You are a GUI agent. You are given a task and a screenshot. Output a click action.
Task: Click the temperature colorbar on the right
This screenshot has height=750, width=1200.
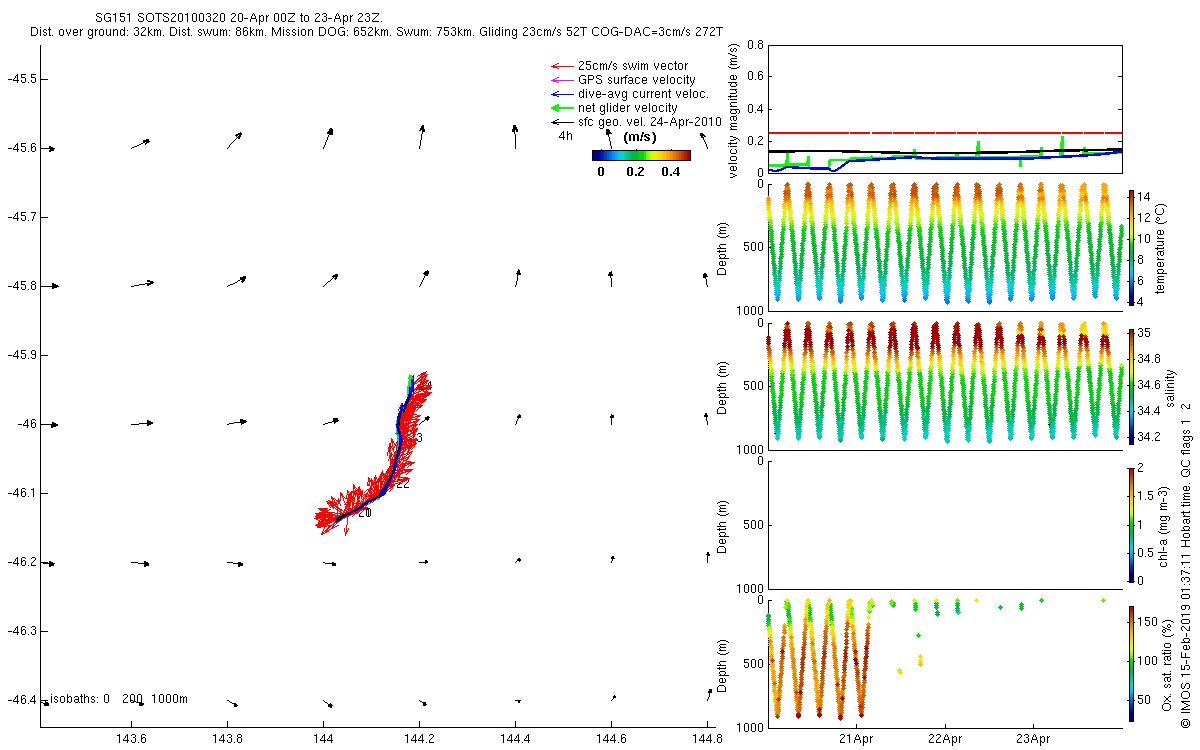pos(1131,245)
